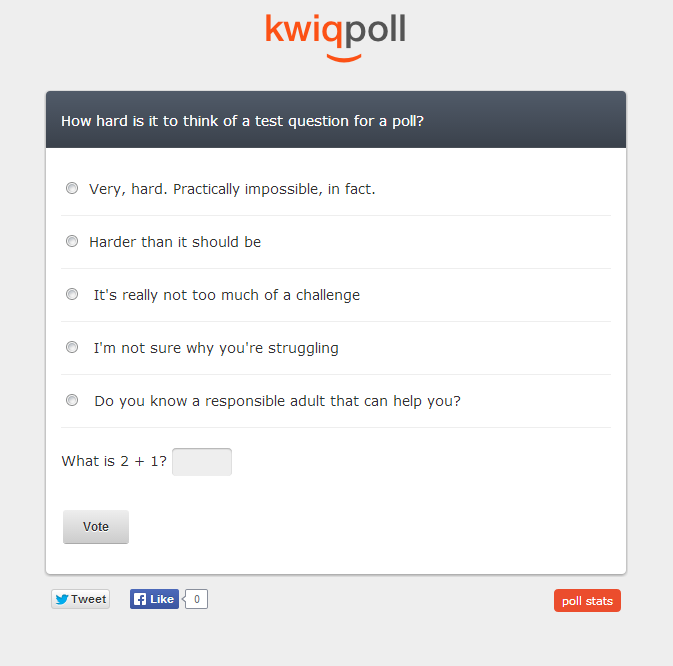Click the 'I'm not sure why you're struggling' text
This screenshot has width=673, height=666.
tap(216, 348)
